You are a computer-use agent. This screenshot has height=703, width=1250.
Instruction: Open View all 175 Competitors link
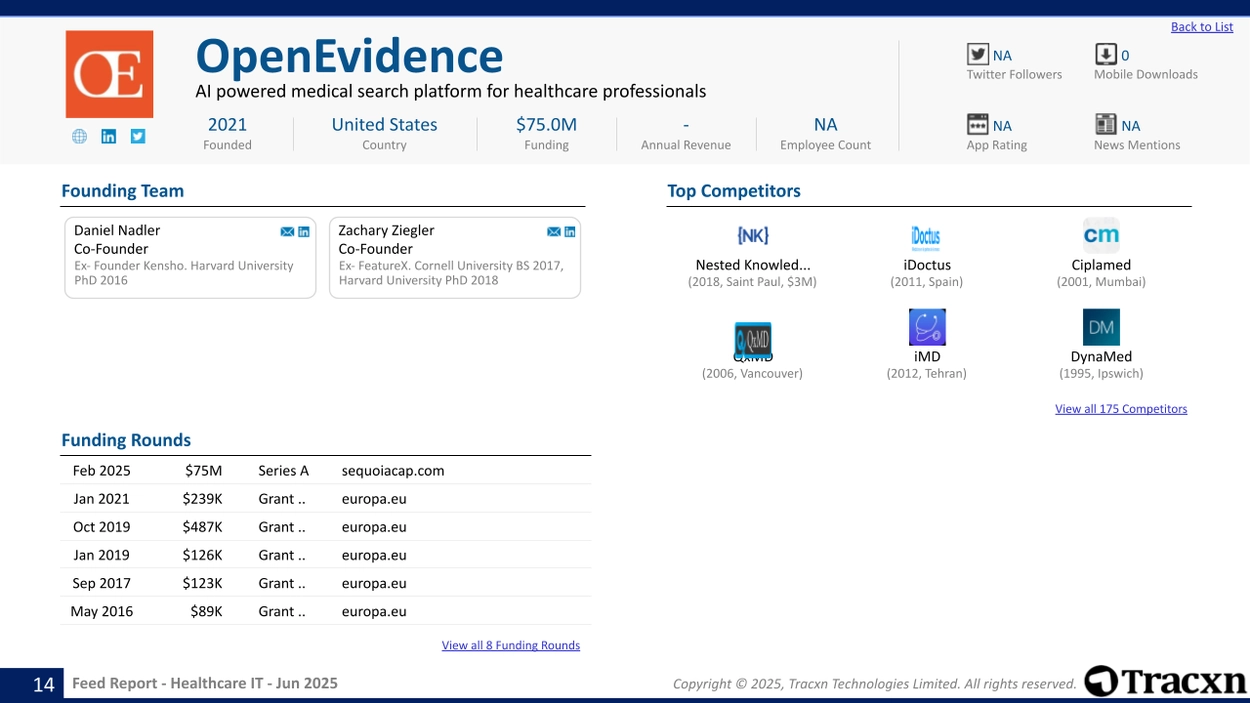pyautogui.click(x=1121, y=409)
